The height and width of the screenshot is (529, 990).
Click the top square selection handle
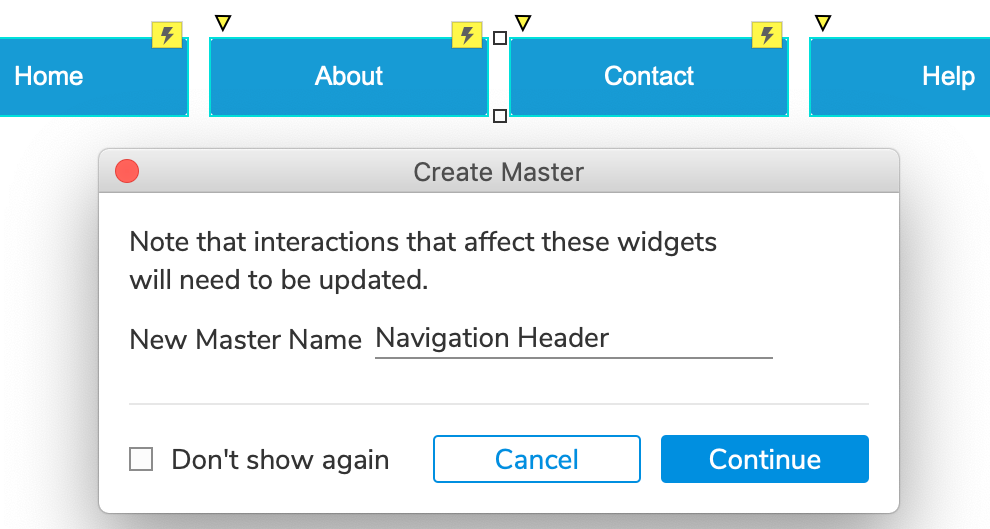(499, 39)
